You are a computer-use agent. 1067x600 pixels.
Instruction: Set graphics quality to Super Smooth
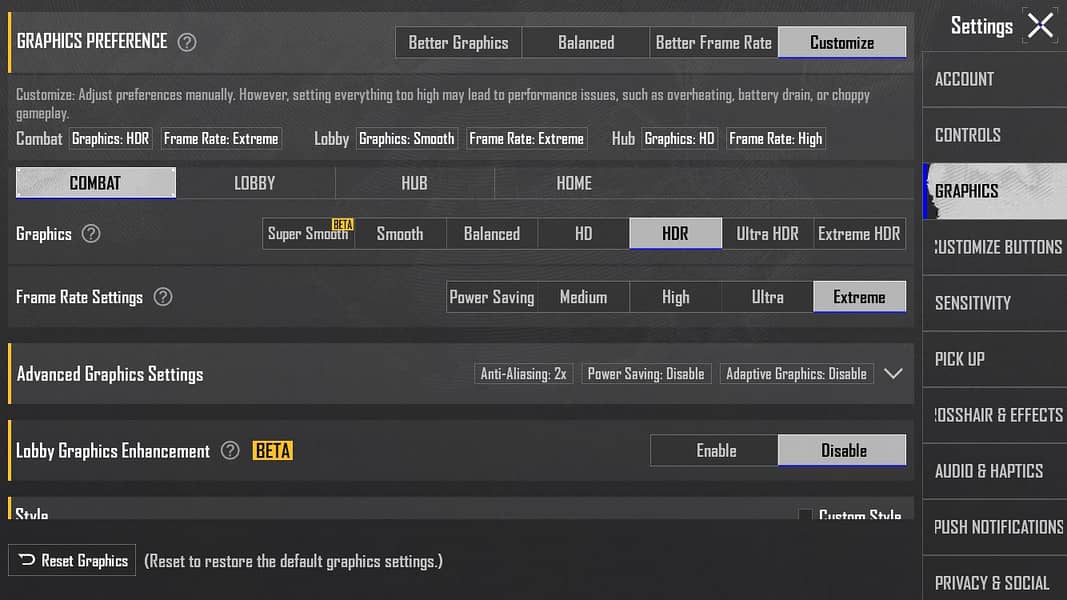point(309,233)
